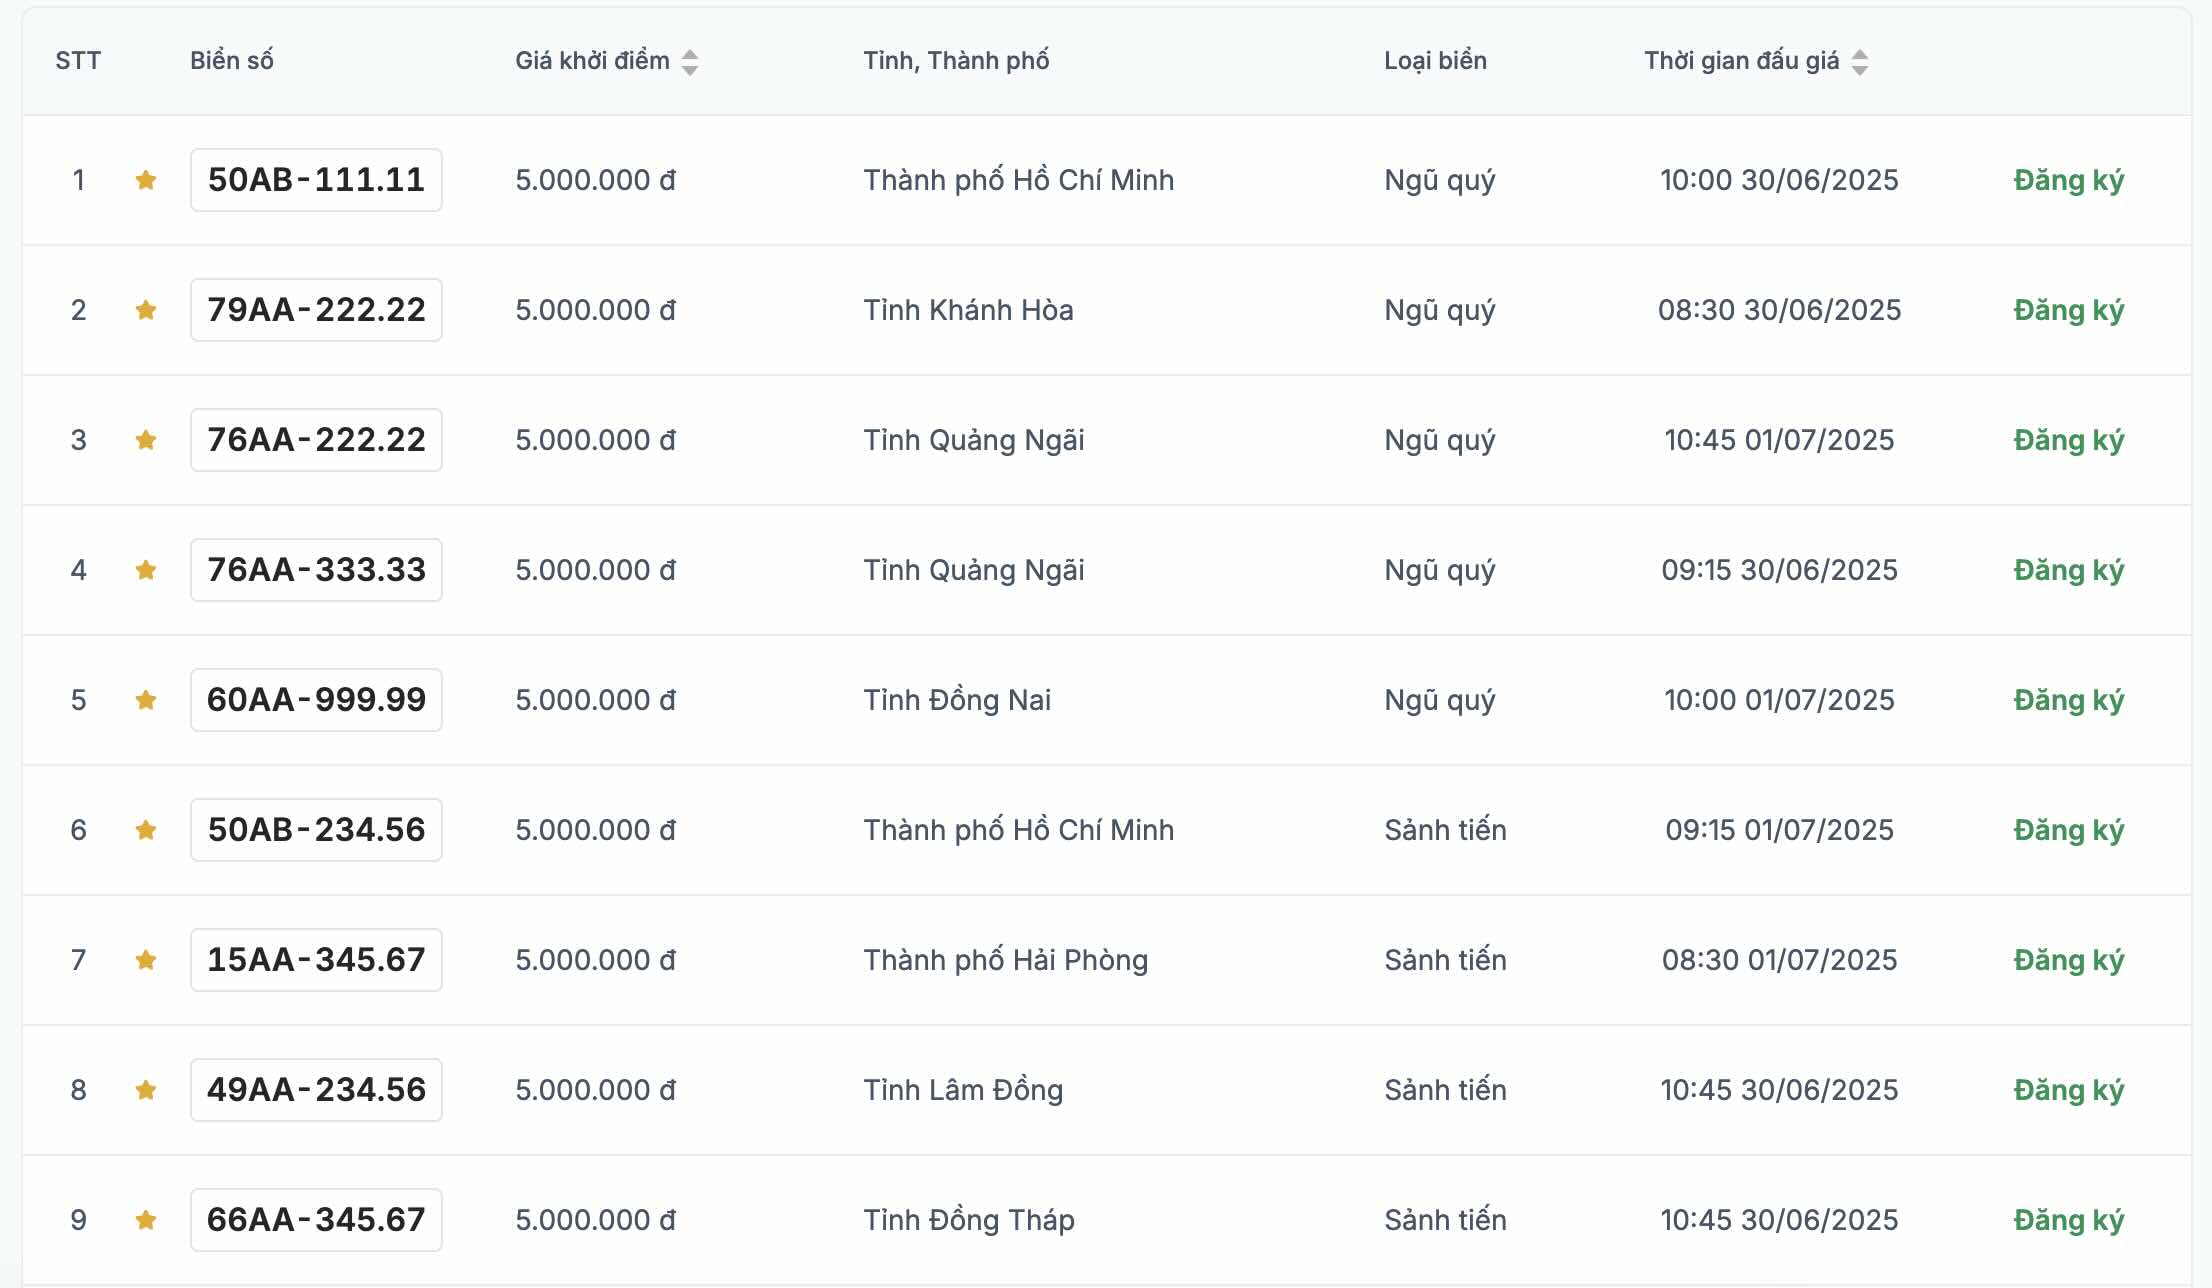Click Đăng ký for 50AB-111.11
This screenshot has height=1288, width=2212.
click(2069, 180)
